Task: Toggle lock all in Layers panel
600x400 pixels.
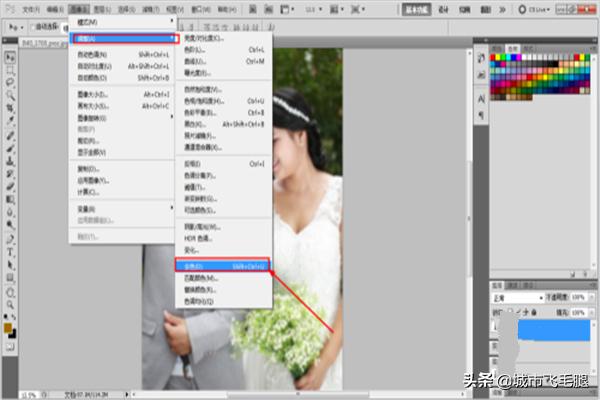Action: click(534, 312)
